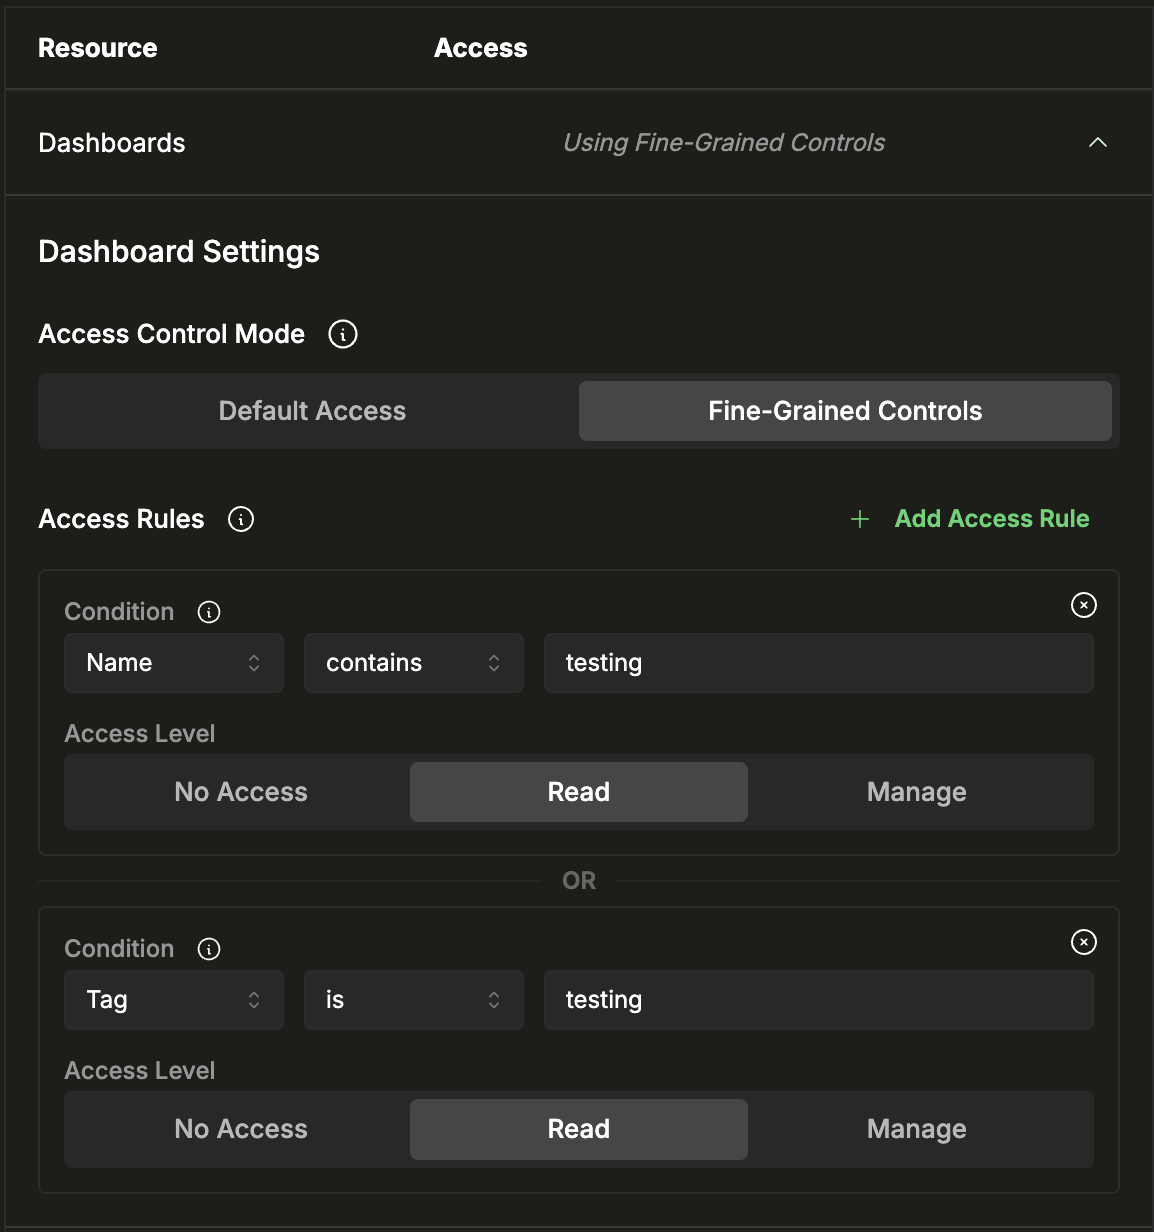Delete the Tag is testing rule

tap(1083, 942)
